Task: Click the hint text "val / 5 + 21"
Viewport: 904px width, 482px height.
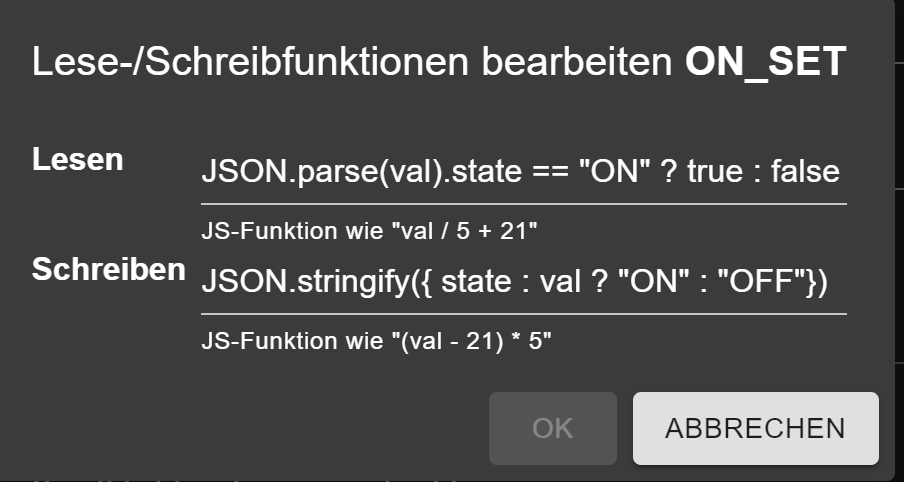Action: (369, 231)
